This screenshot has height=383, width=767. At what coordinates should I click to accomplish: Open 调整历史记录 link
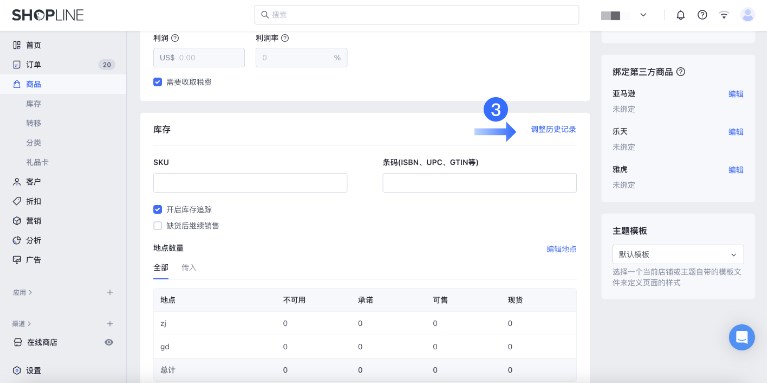(554, 130)
